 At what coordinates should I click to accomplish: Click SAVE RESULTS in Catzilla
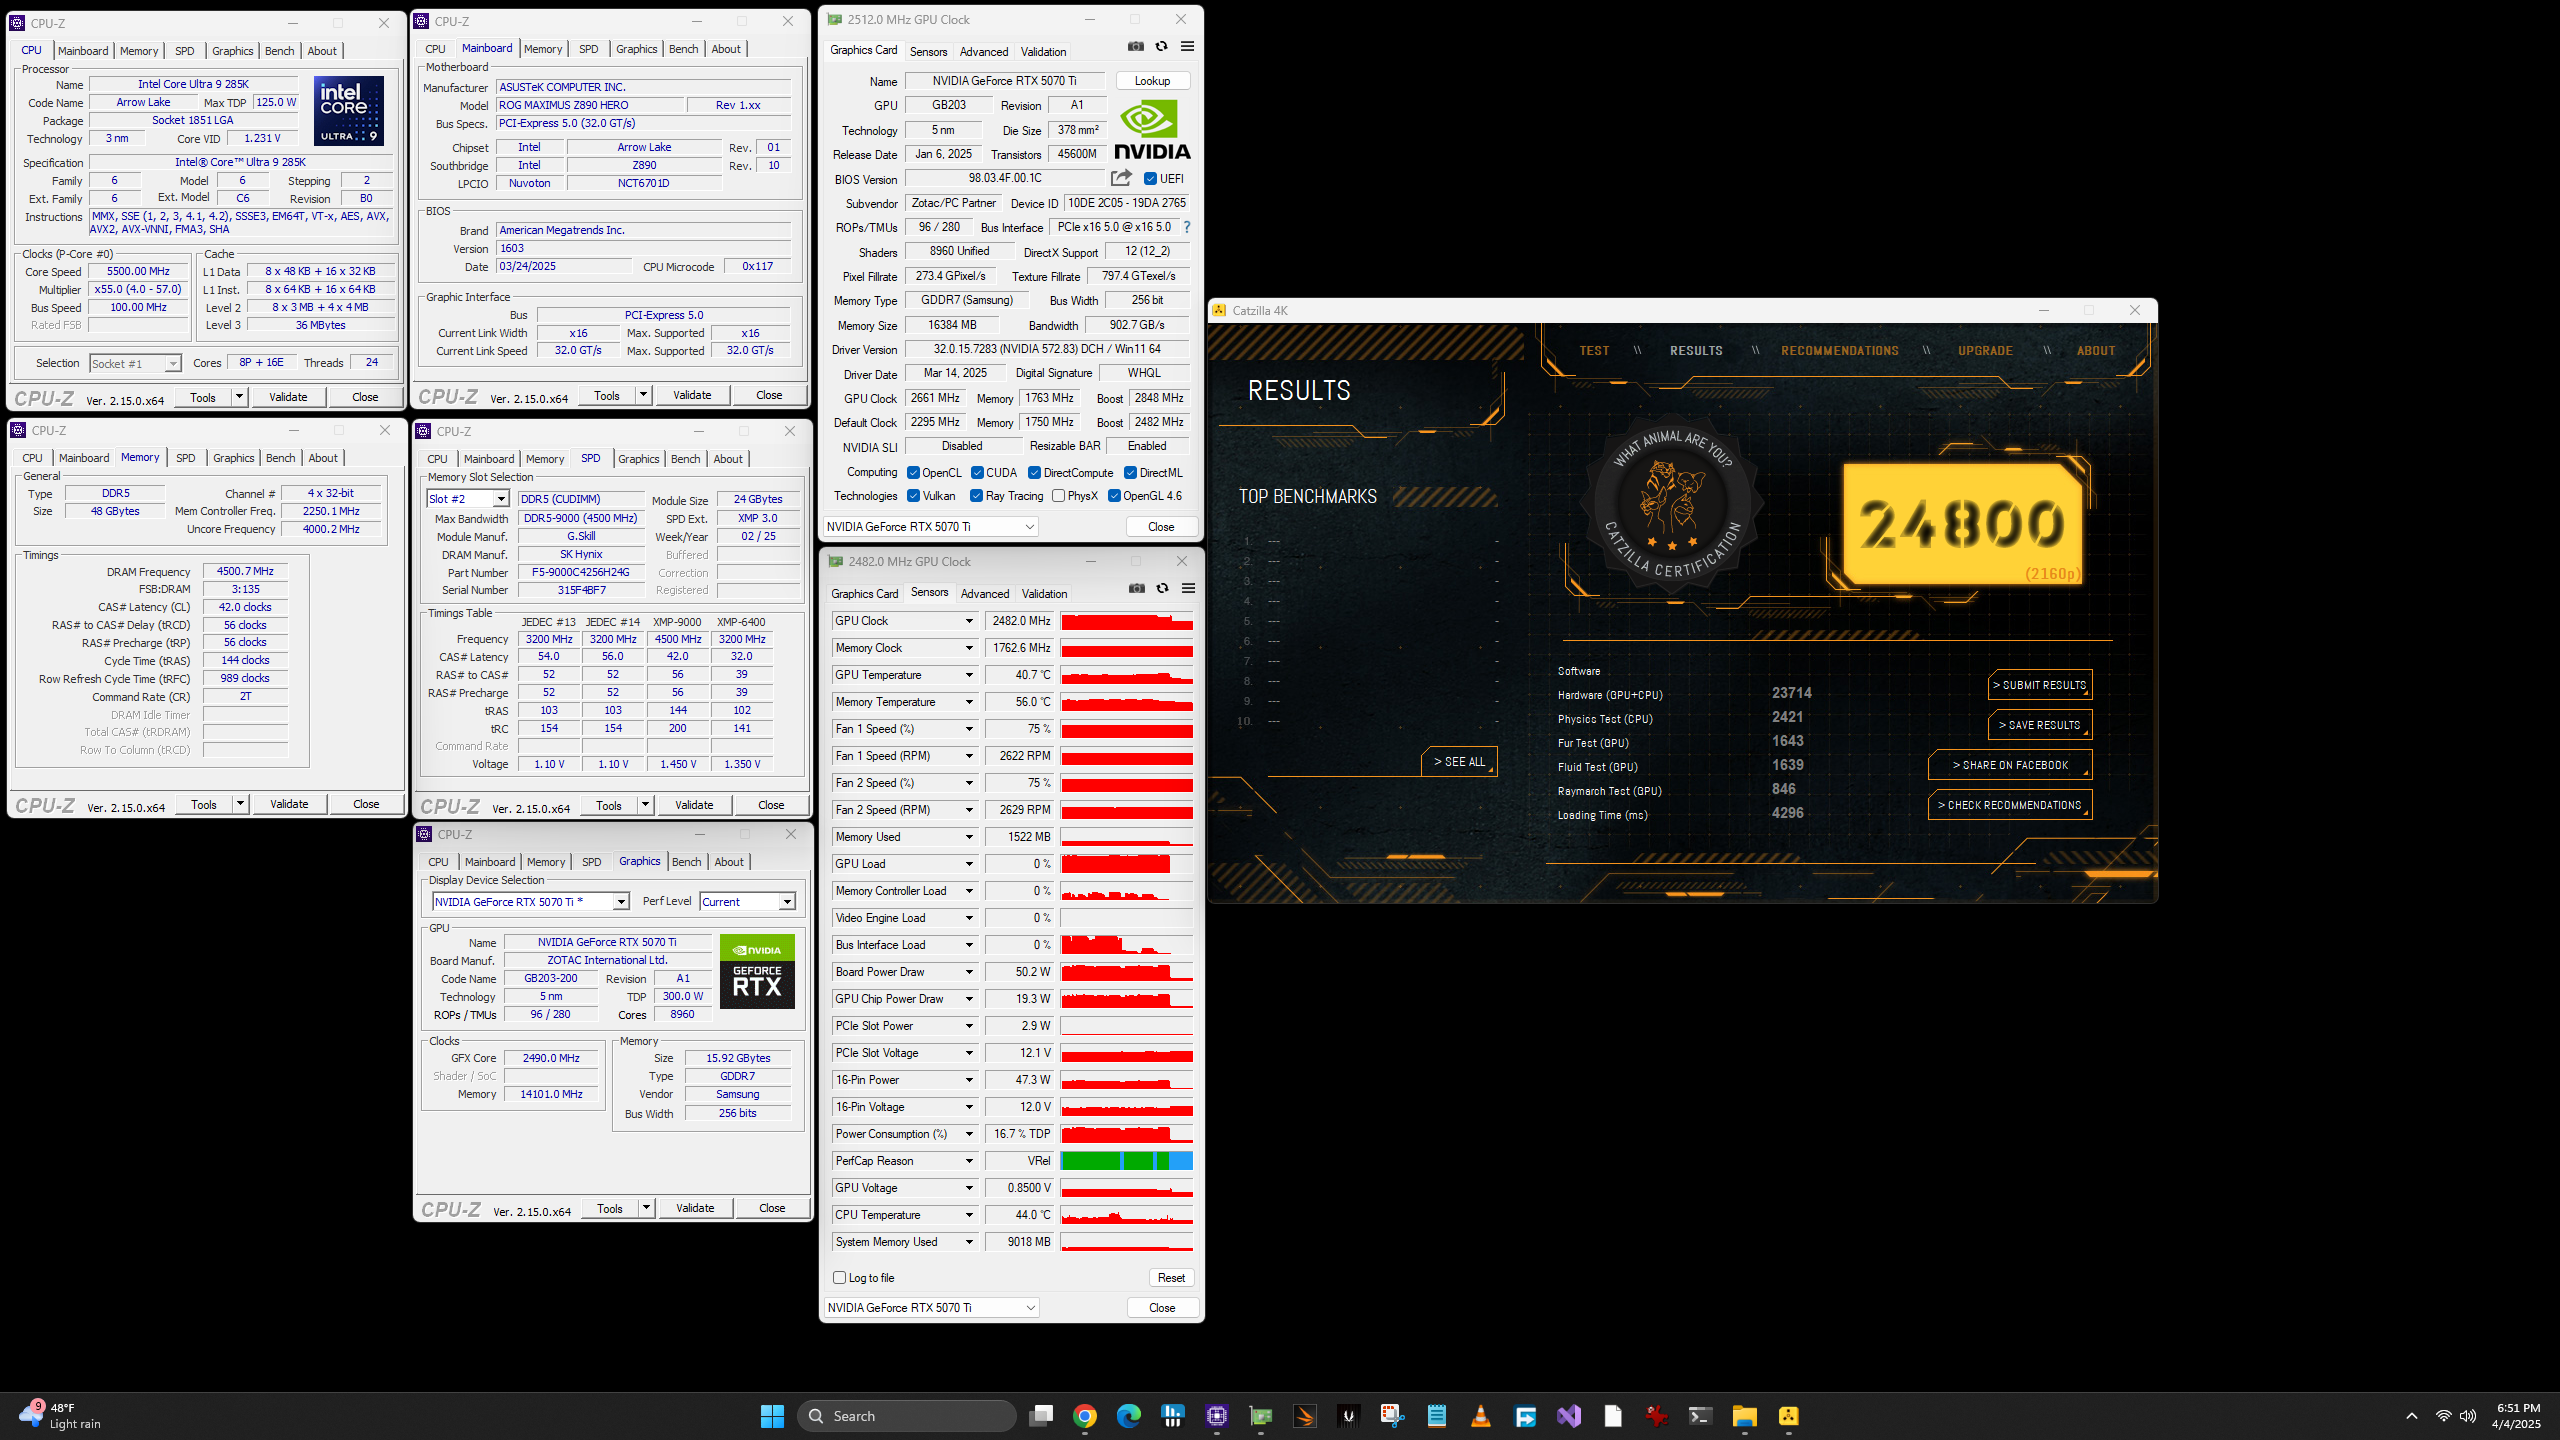click(2039, 725)
